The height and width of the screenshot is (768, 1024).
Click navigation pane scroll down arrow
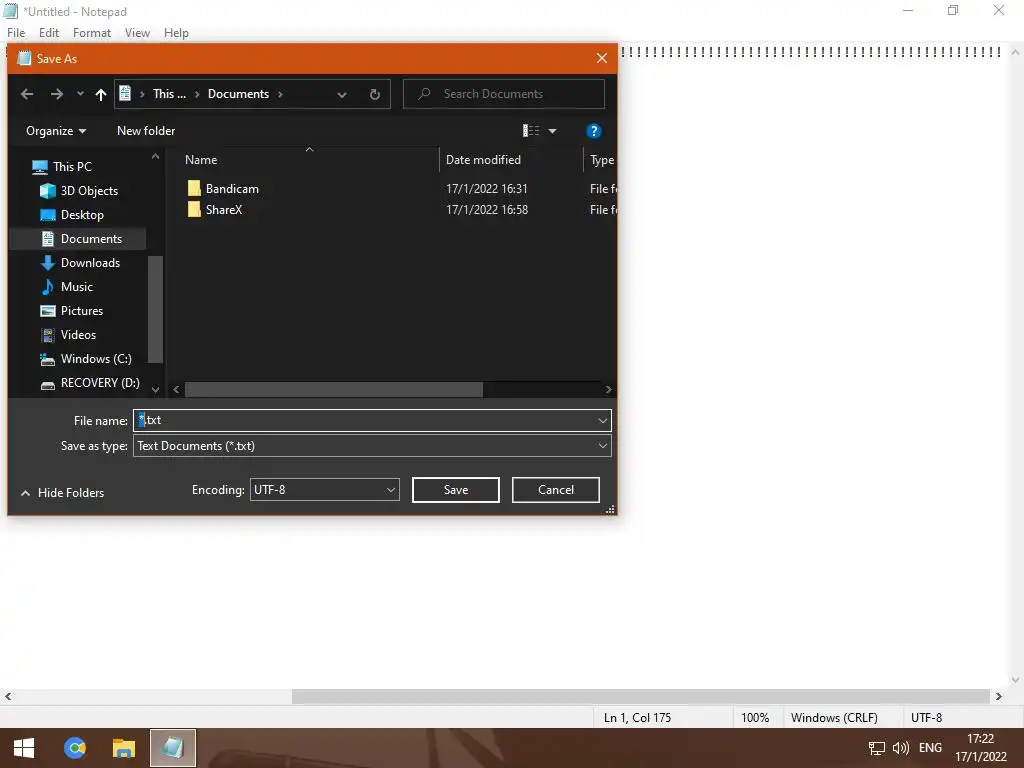point(155,389)
